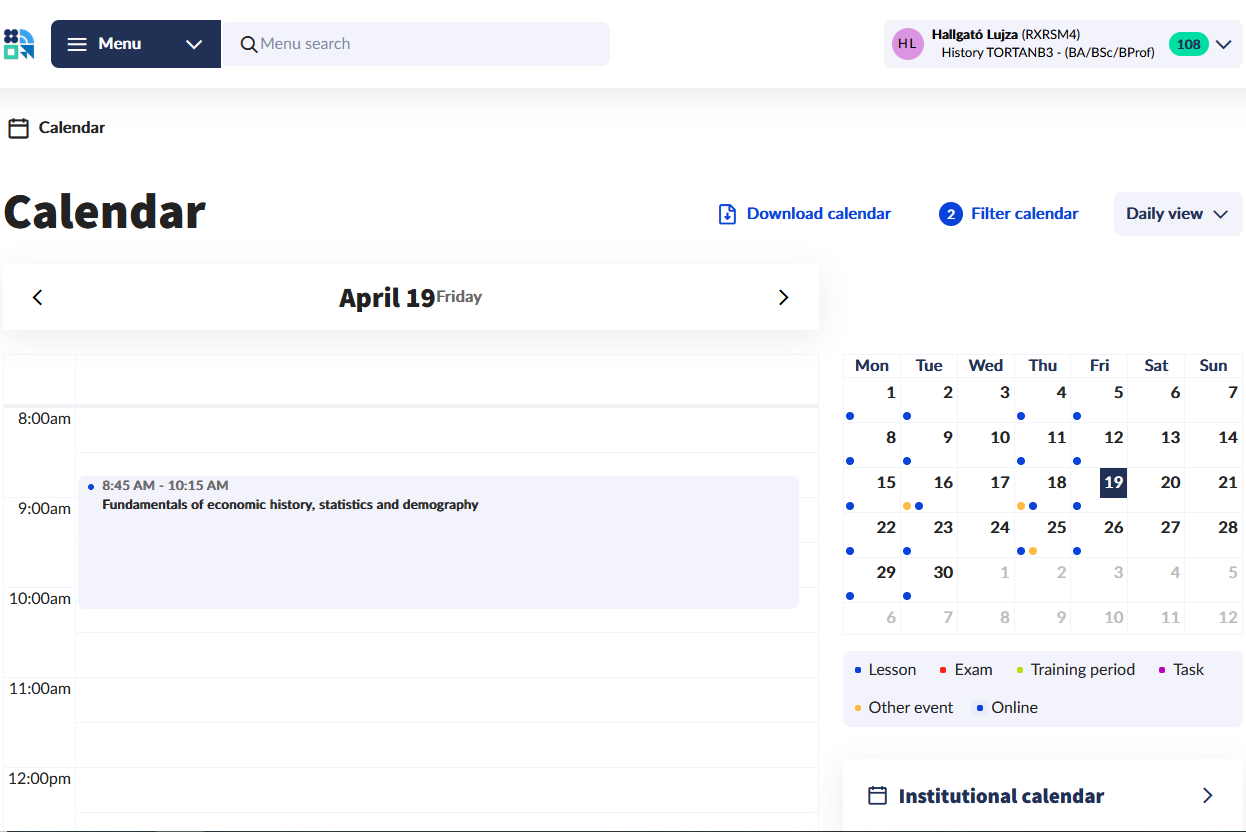
Task: Expand the user profile chevron
Action: tap(1223, 44)
